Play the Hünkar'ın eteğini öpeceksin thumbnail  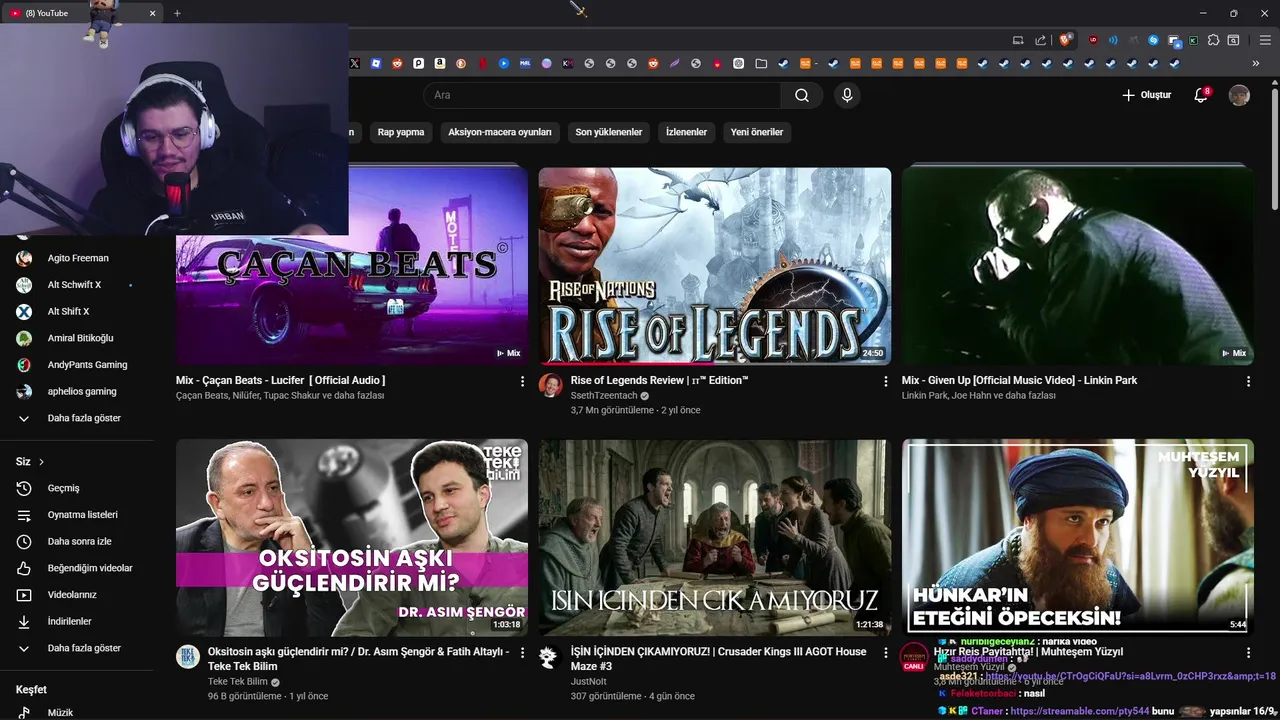(1078, 537)
